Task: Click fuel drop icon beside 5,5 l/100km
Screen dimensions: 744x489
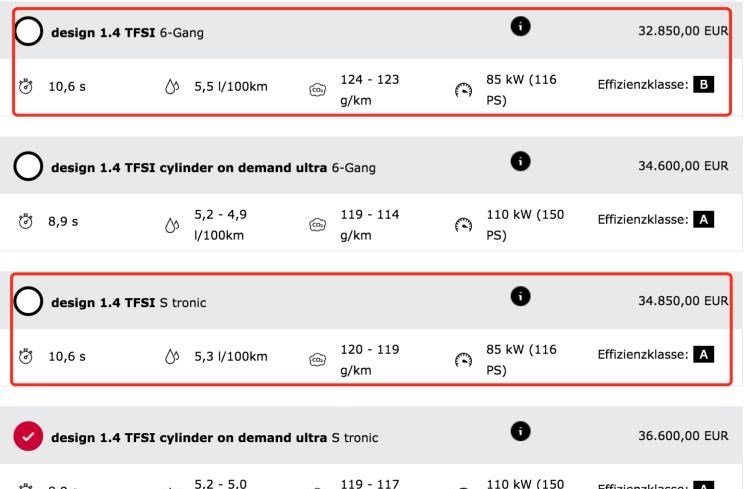Action: (x=172, y=87)
